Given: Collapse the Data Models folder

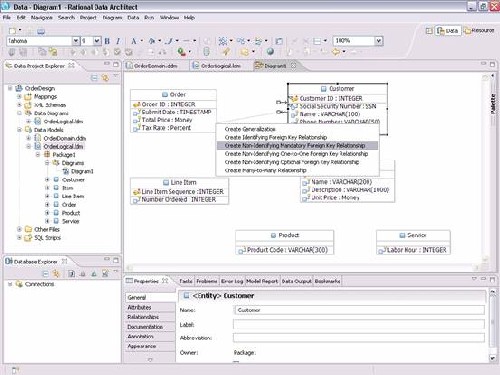Looking at the screenshot, I should pos(19,130).
